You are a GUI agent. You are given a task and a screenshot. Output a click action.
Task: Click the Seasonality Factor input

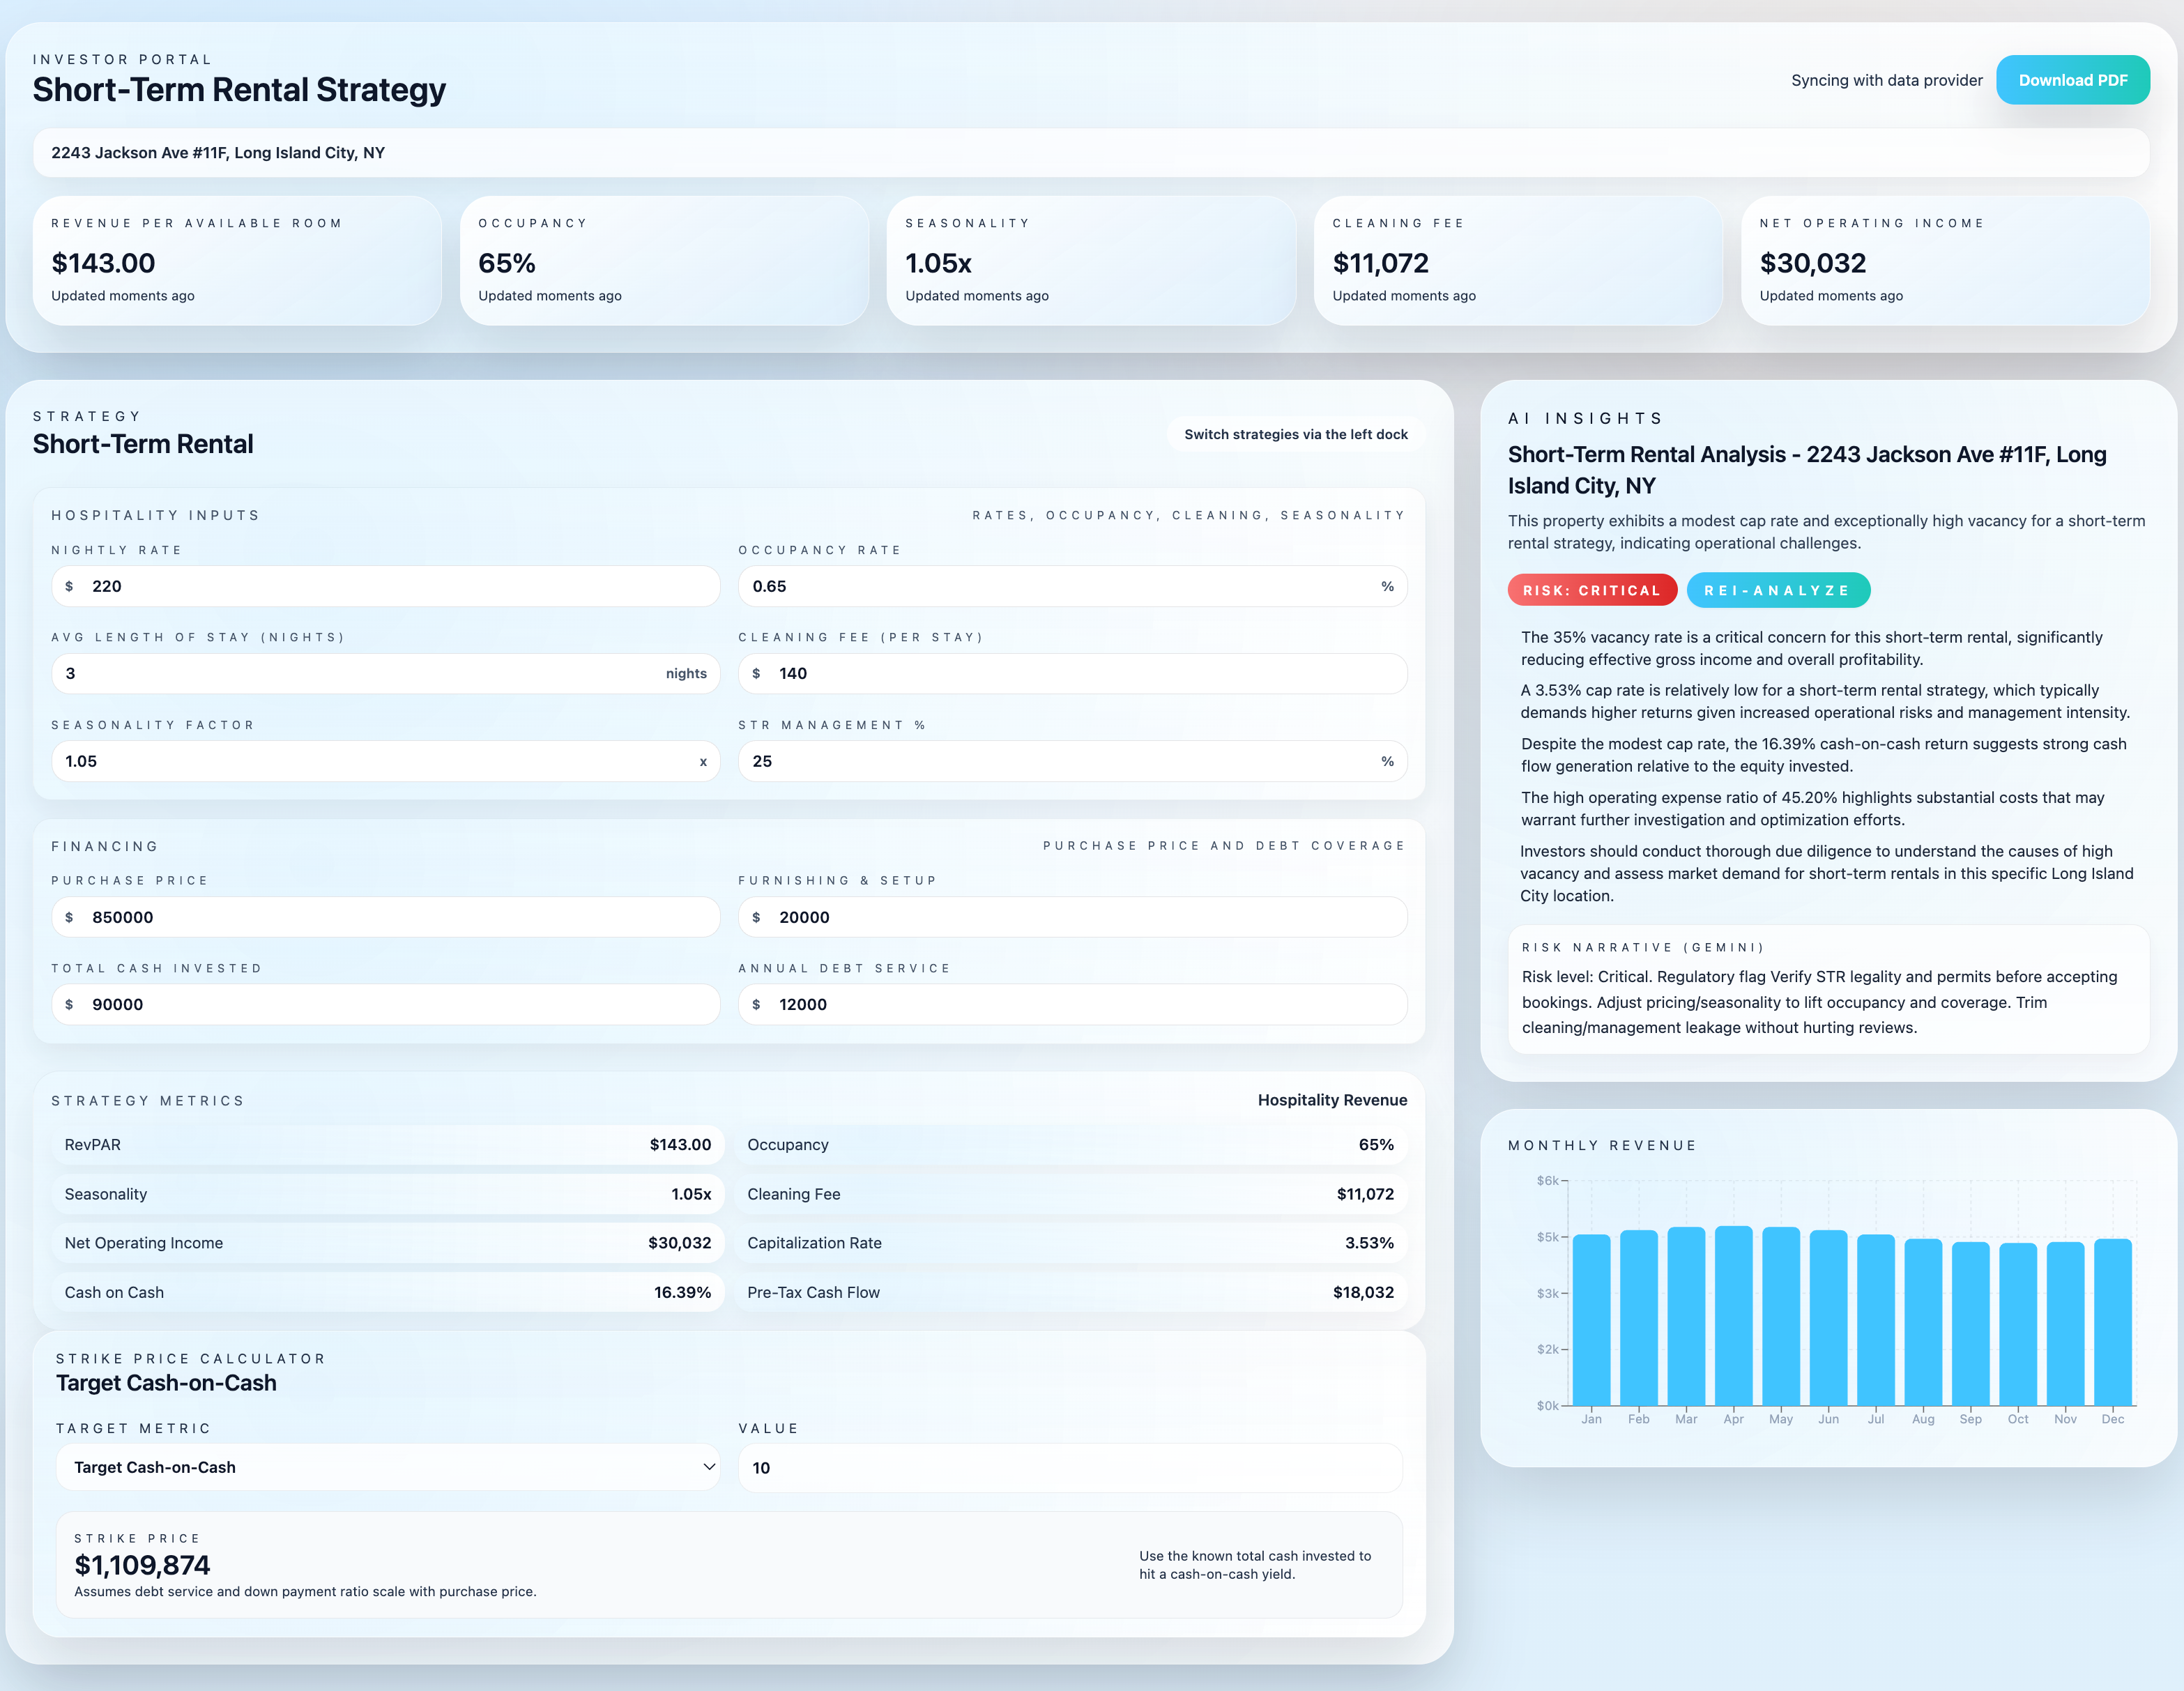click(386, 760)
